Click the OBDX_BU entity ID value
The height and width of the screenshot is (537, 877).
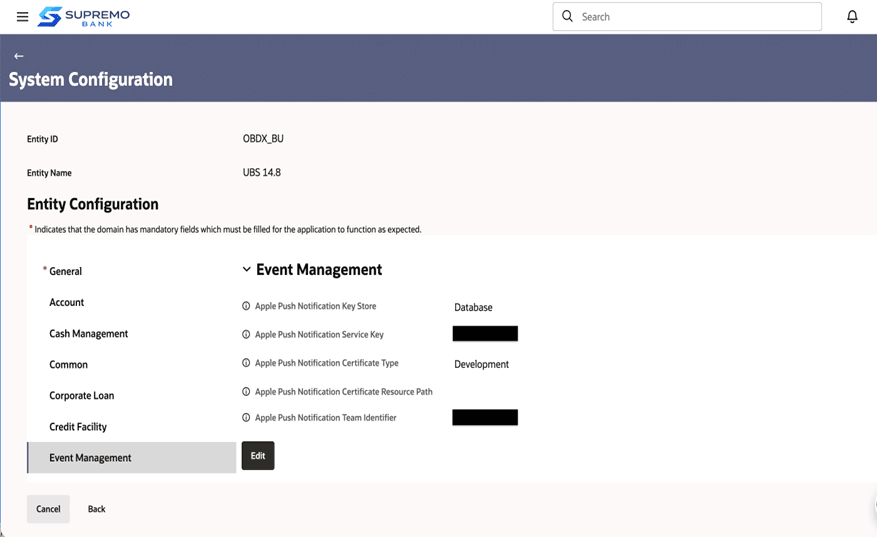[263, 139]
